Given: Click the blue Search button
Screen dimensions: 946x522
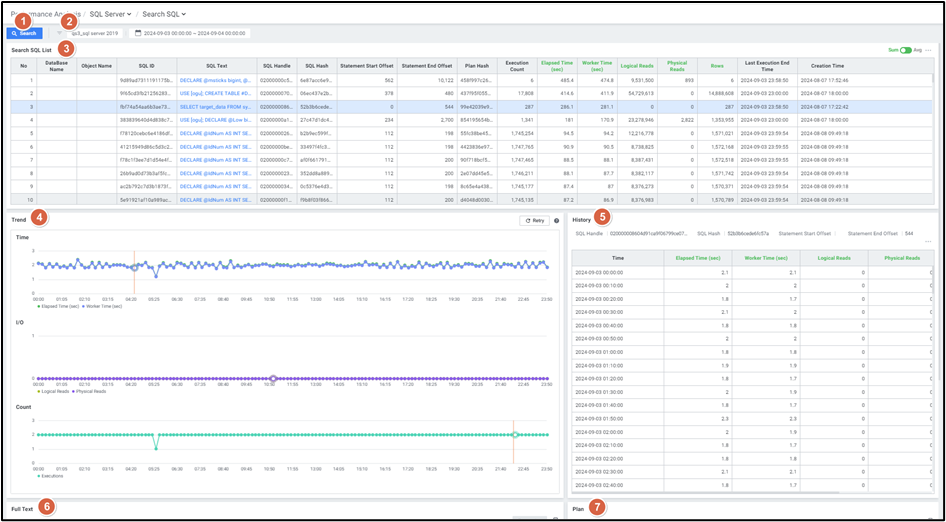Looking at the screenshot, I should tap(25, 33).
